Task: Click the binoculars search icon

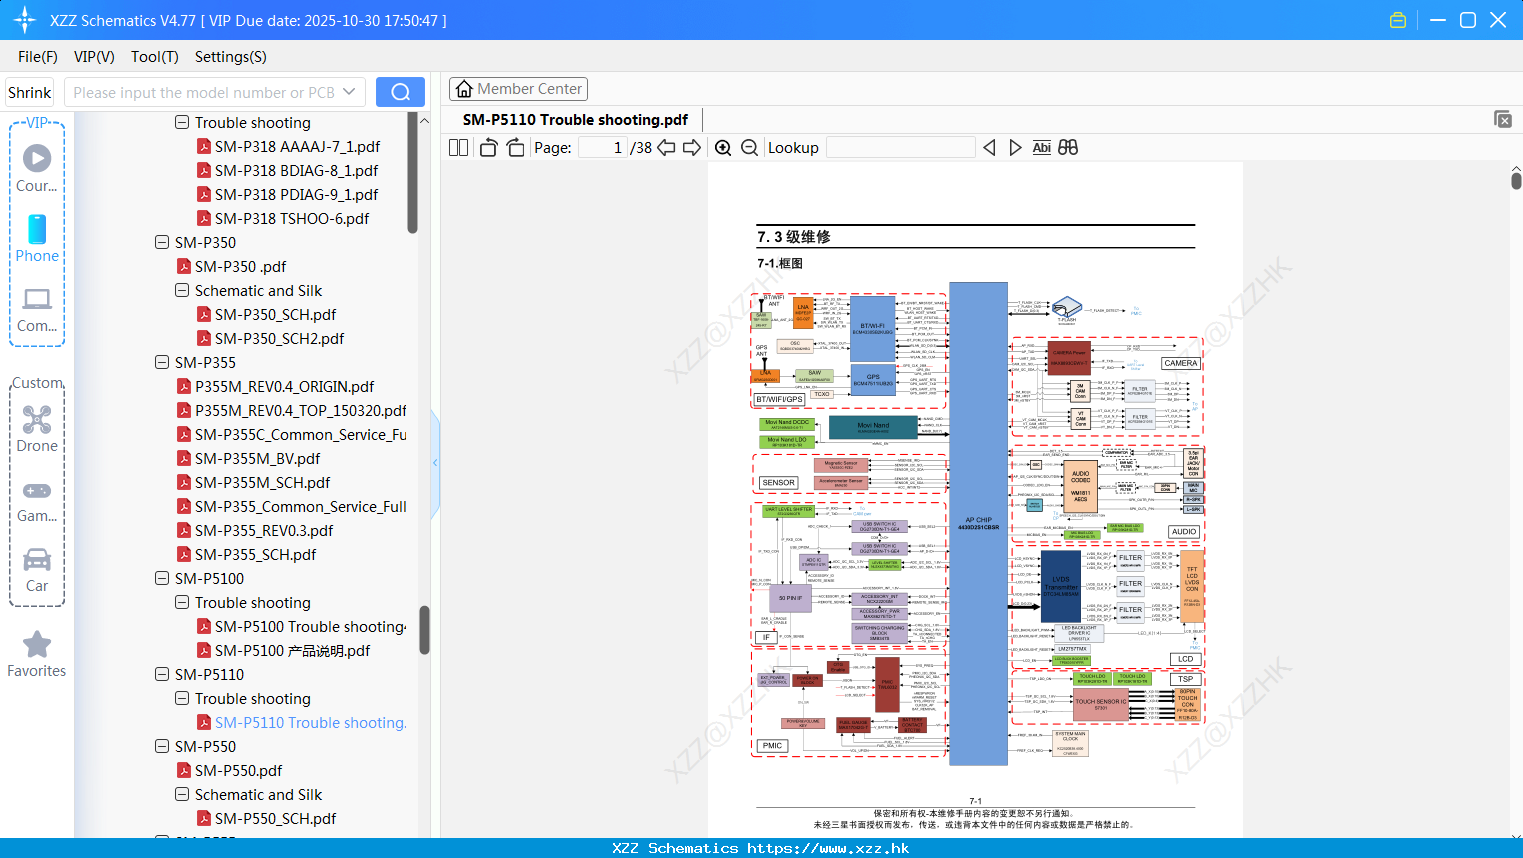Action: (1068, 148)
